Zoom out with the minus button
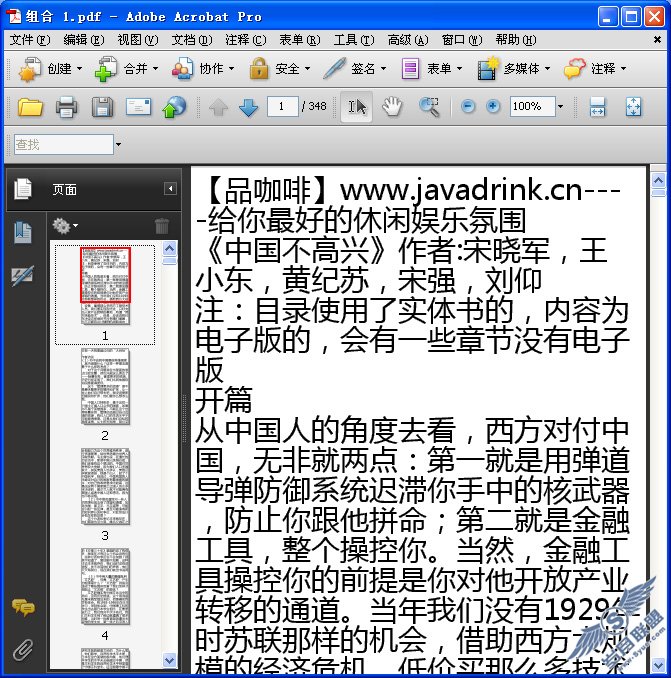671x678 pixels. (468, 106)
